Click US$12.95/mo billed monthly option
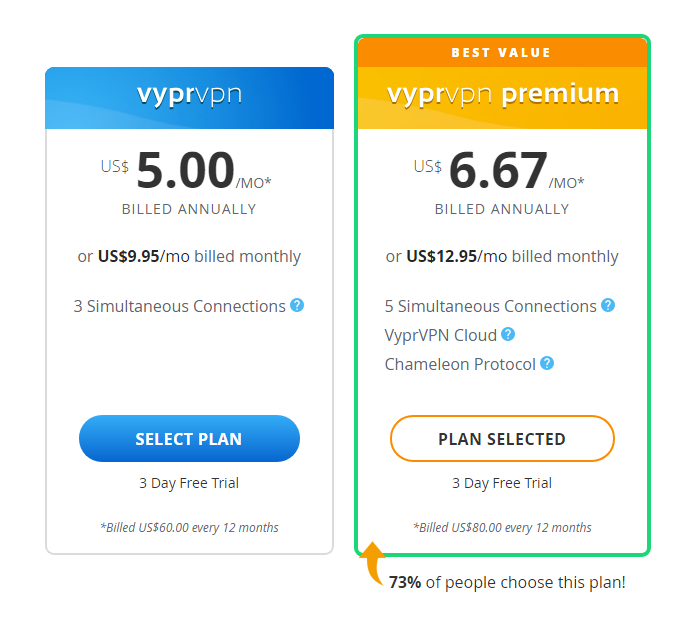 pos(502,256)
